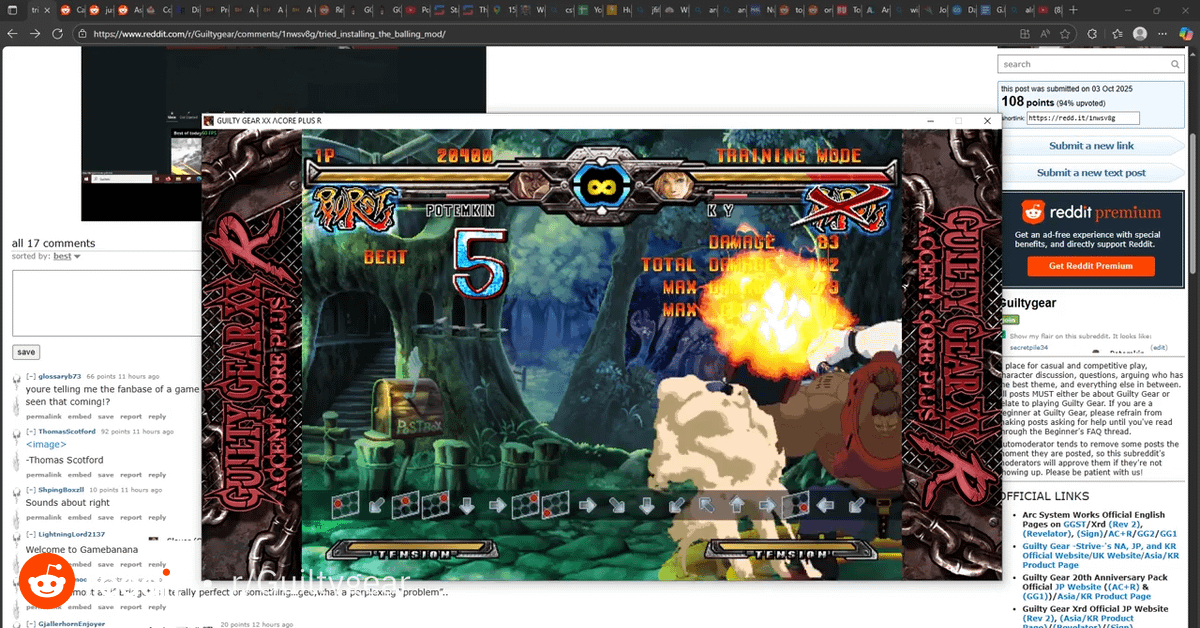Image resolution: width=1200 pixels, height=628 pixels.
Task: Click the browser page vertical scrollbar
Action: coord(1193,300)
